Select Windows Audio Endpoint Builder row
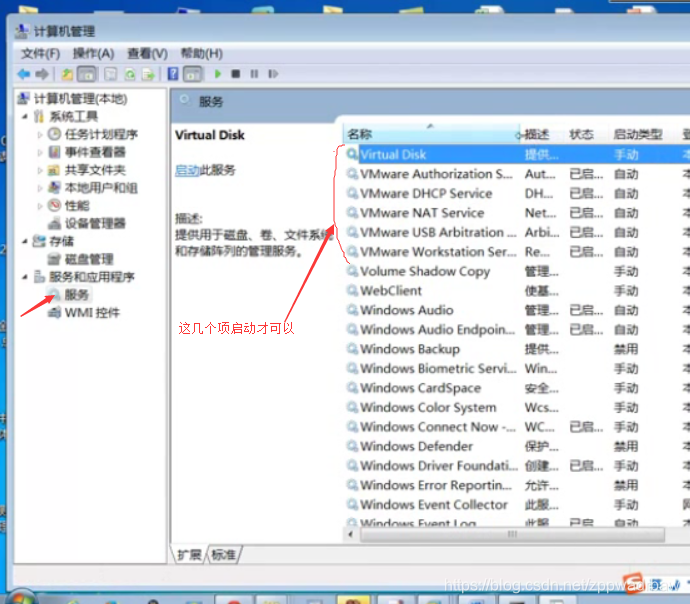 click(x=517, y=329)
